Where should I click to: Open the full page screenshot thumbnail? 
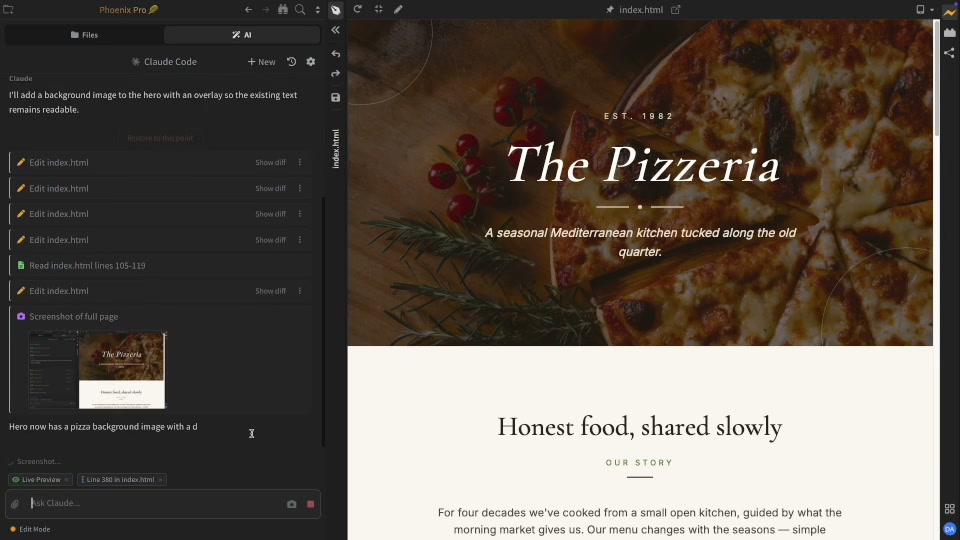(x=97, y=370)
